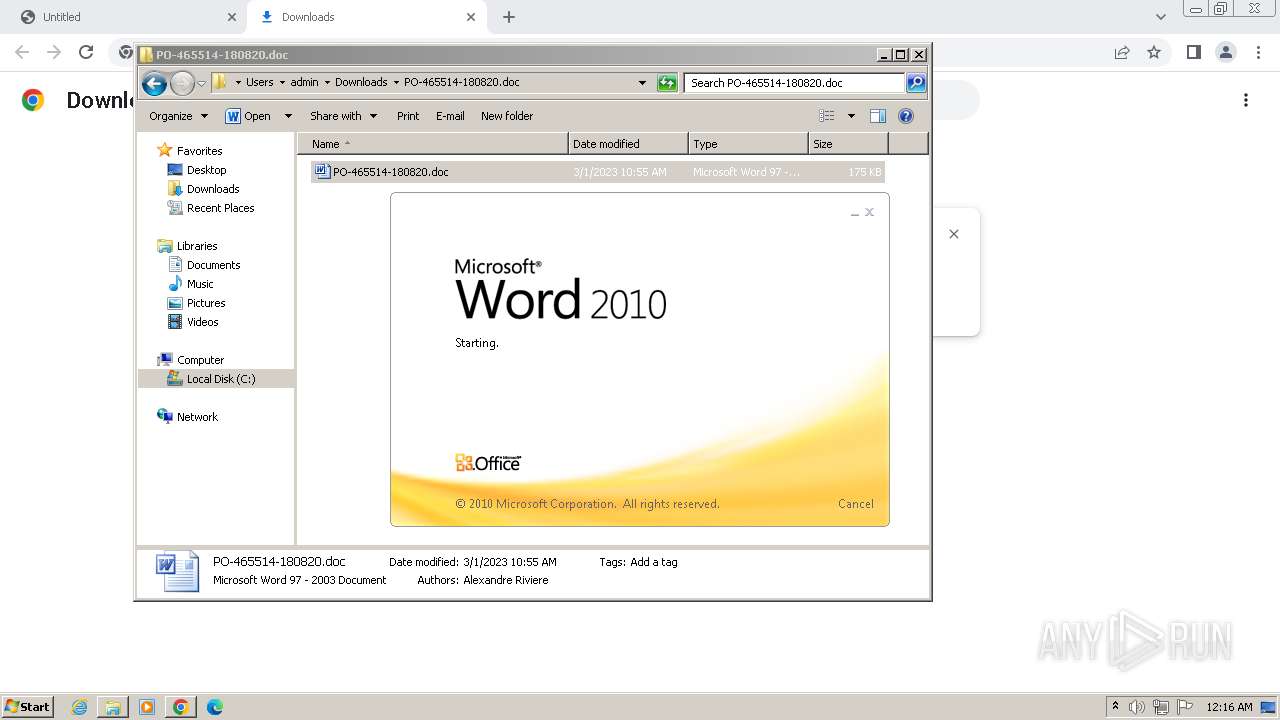Viewport: 1280px width, 720px height.
Task: Expand the view options dropdown arrow
Action: (851, 116)
